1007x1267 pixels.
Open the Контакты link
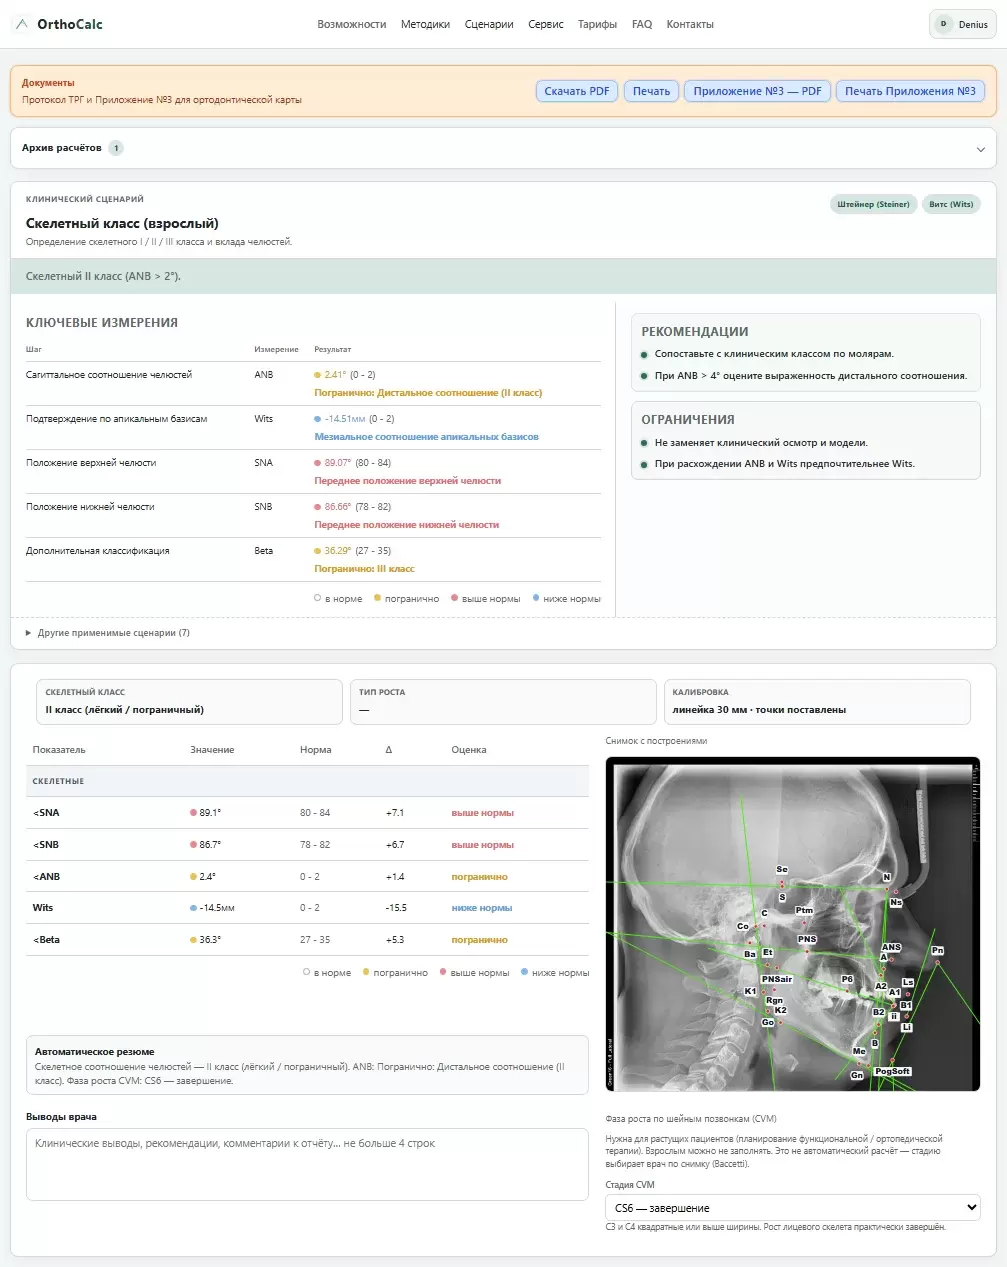(690, 24)
